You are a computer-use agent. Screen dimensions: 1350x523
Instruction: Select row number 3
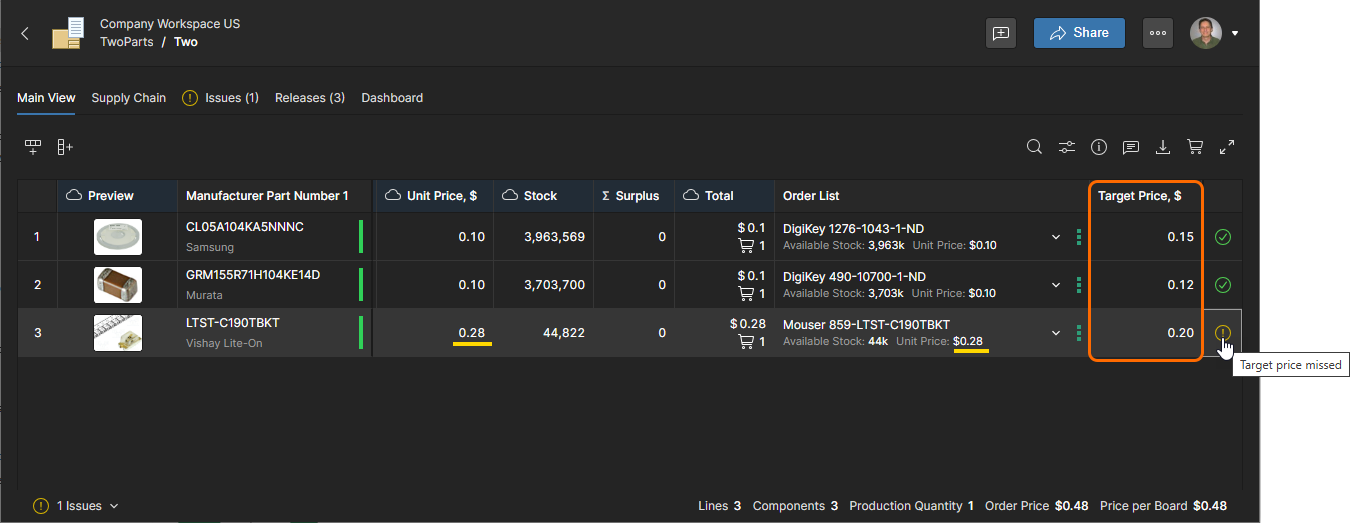point(37,333)
